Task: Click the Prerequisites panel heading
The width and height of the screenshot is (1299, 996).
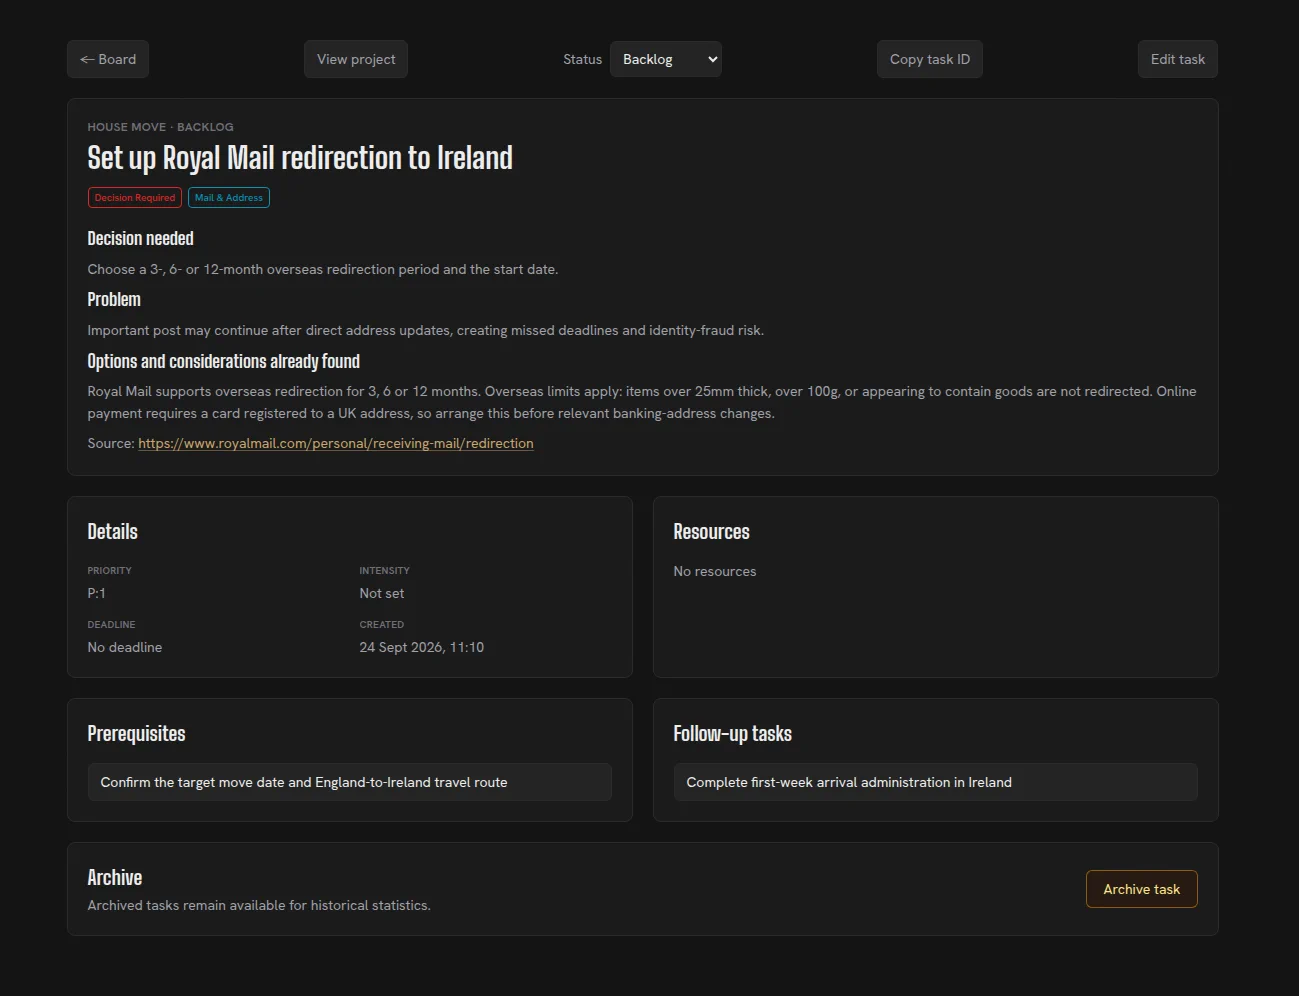Action: pyautogui.click(x=137, y=734)
